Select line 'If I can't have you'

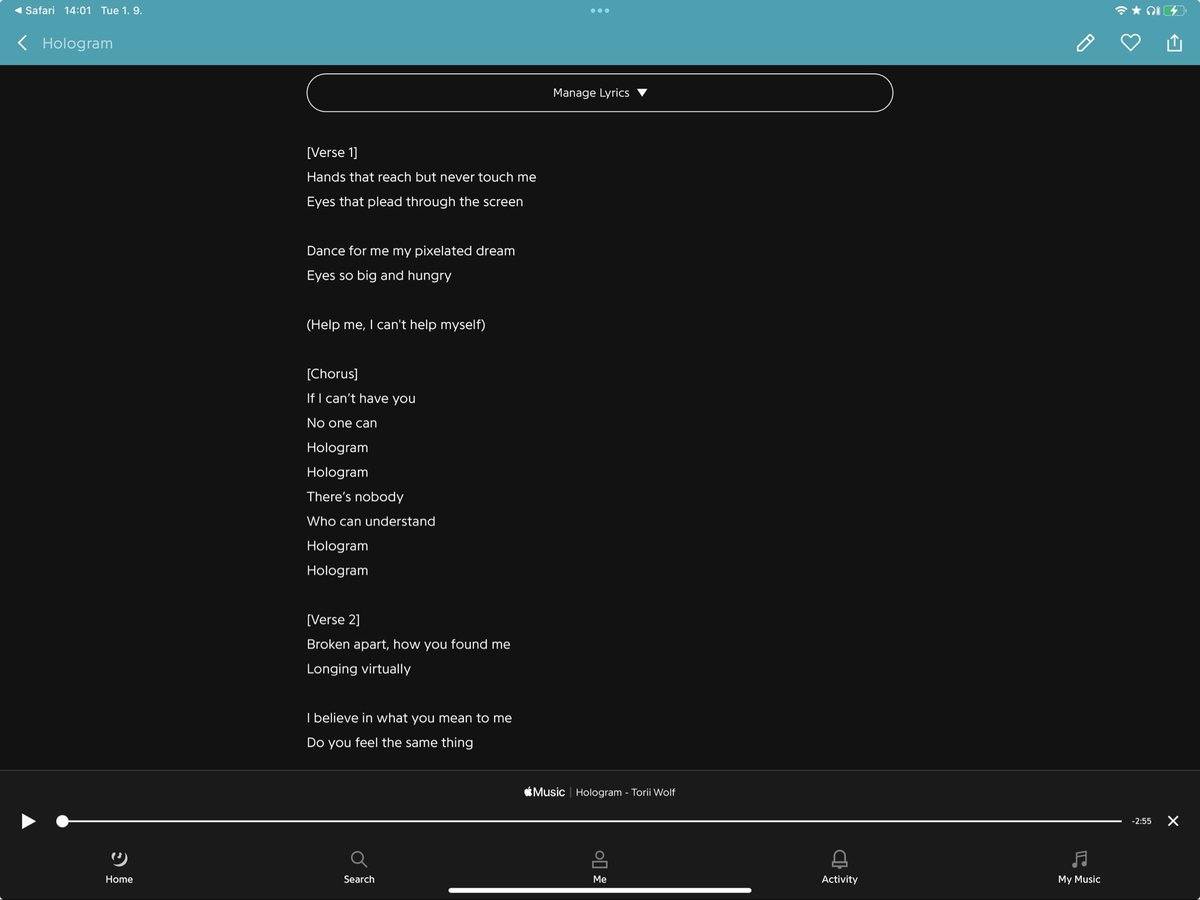[x=361, y=398]
